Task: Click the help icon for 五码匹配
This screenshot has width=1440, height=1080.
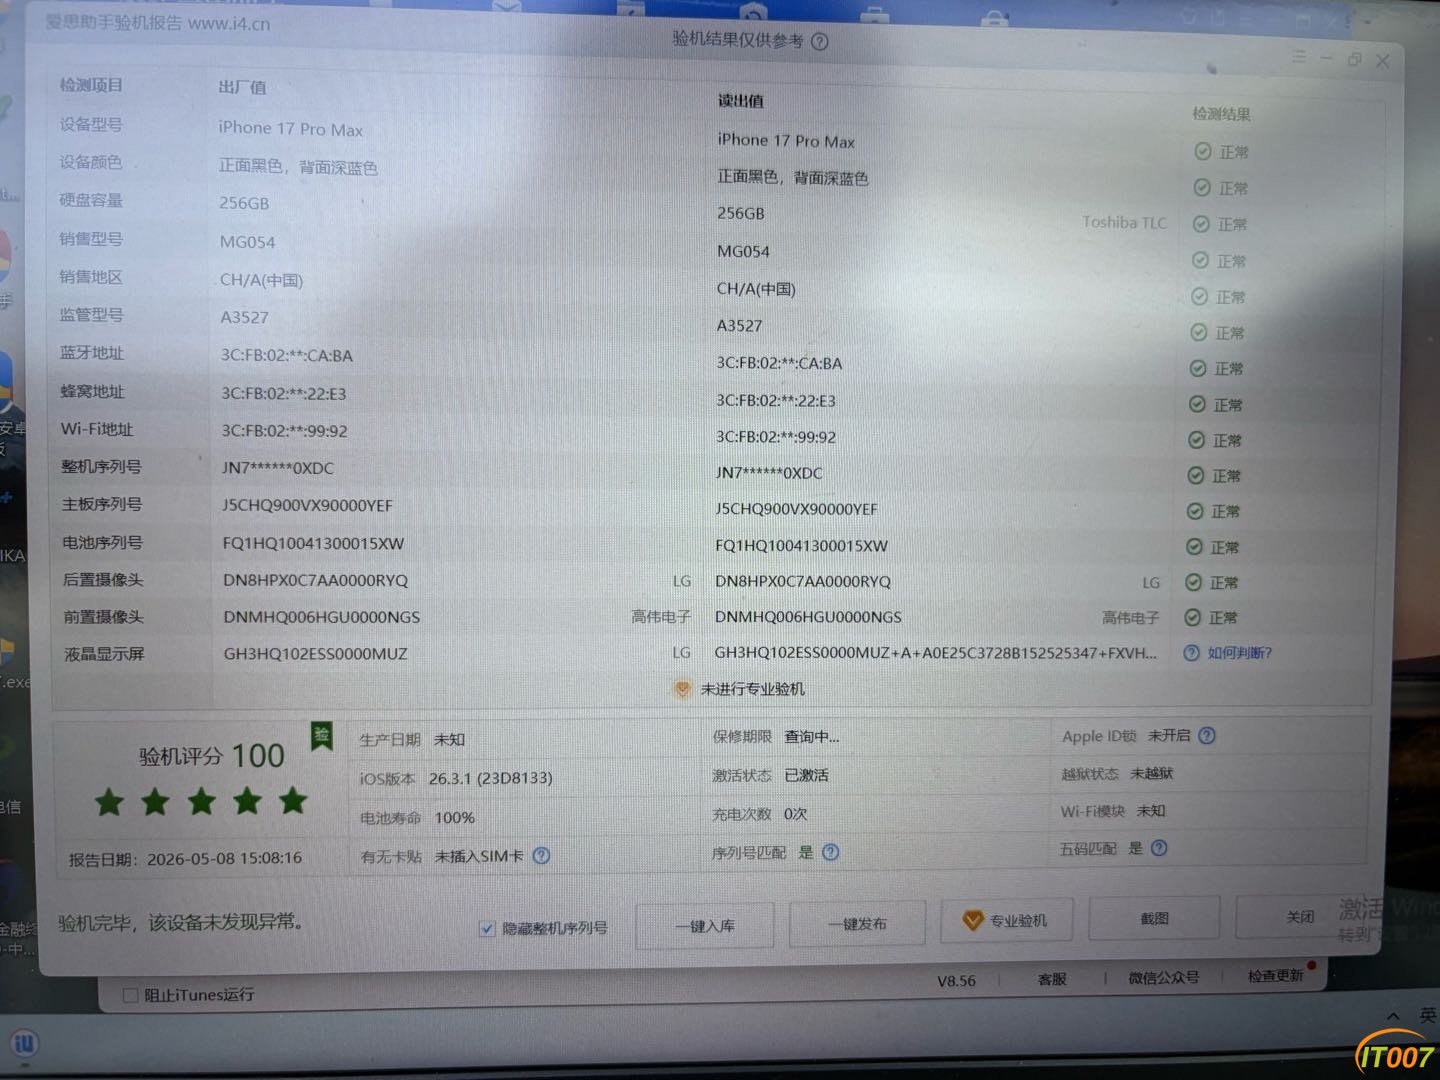Action: [1159, 848]
